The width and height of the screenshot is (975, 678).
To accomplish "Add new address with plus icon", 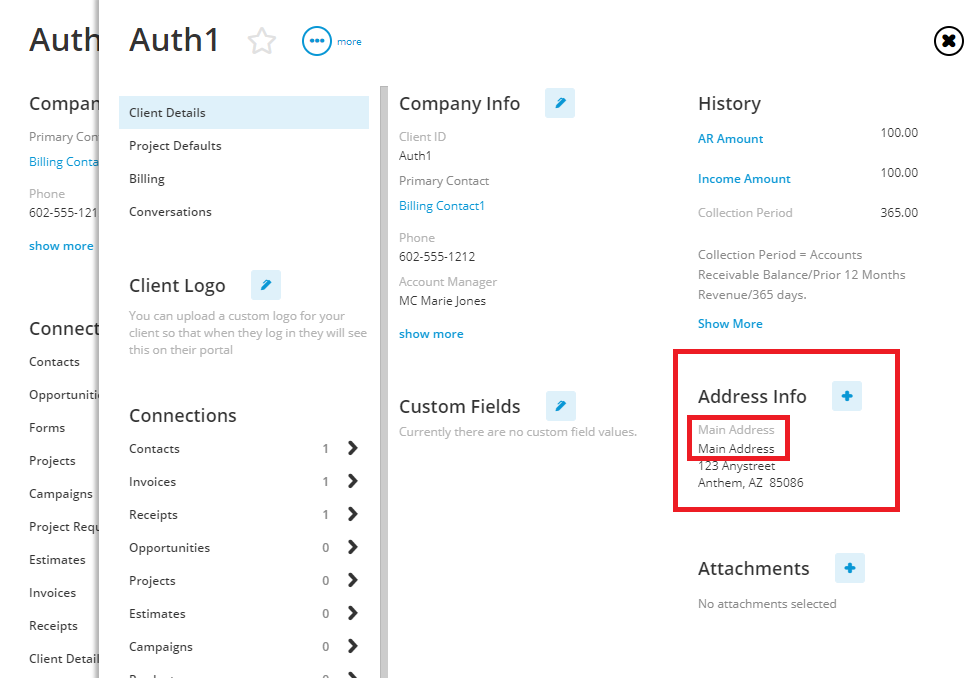I will click(847, 396).
